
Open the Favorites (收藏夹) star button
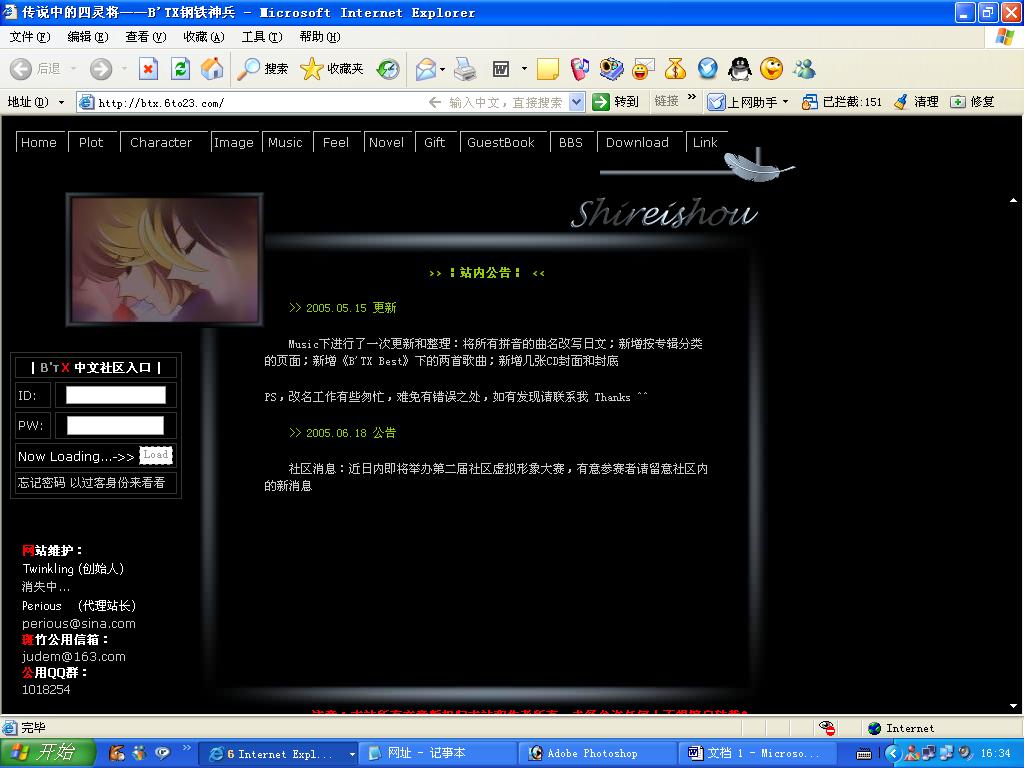coord(331,69)
